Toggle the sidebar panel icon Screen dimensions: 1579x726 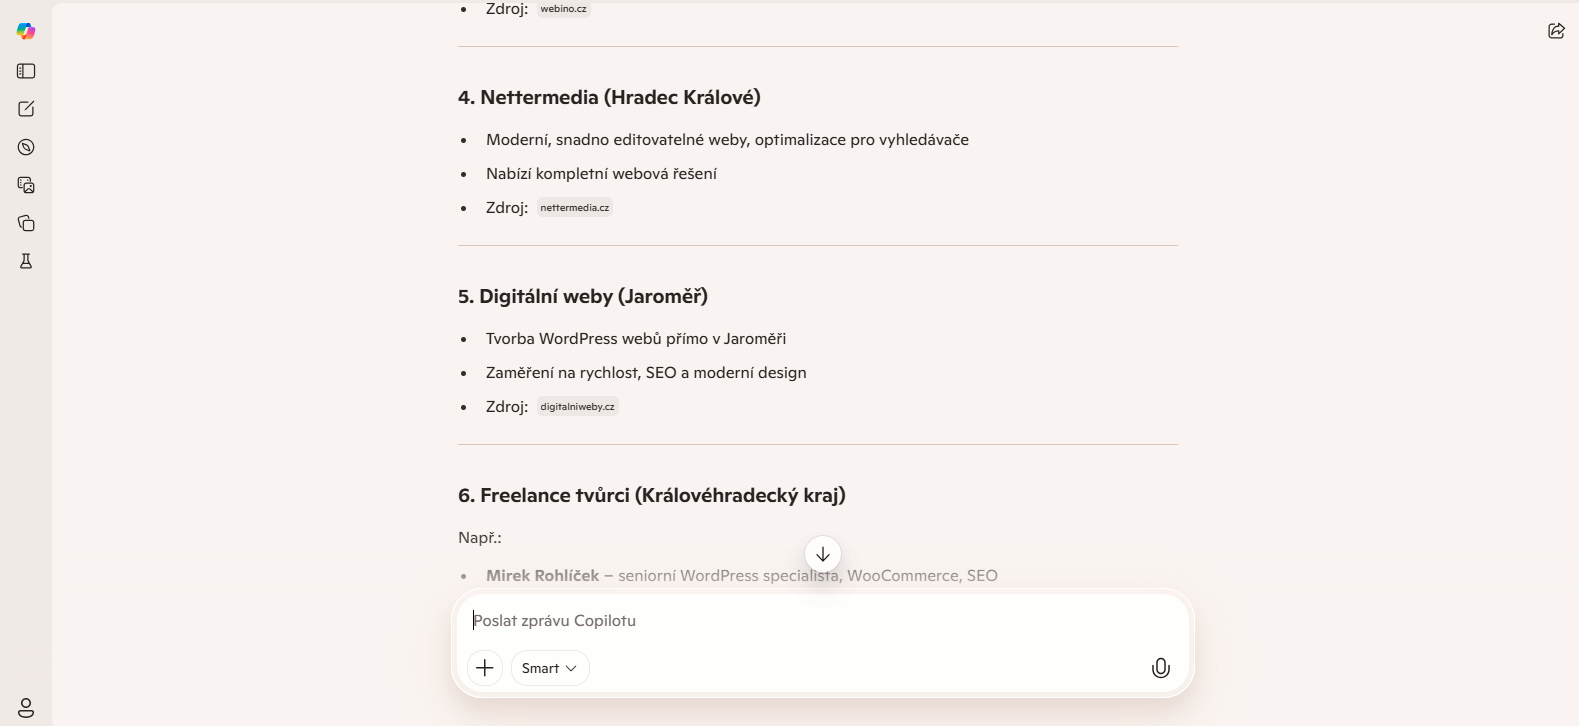coord(26,71)
